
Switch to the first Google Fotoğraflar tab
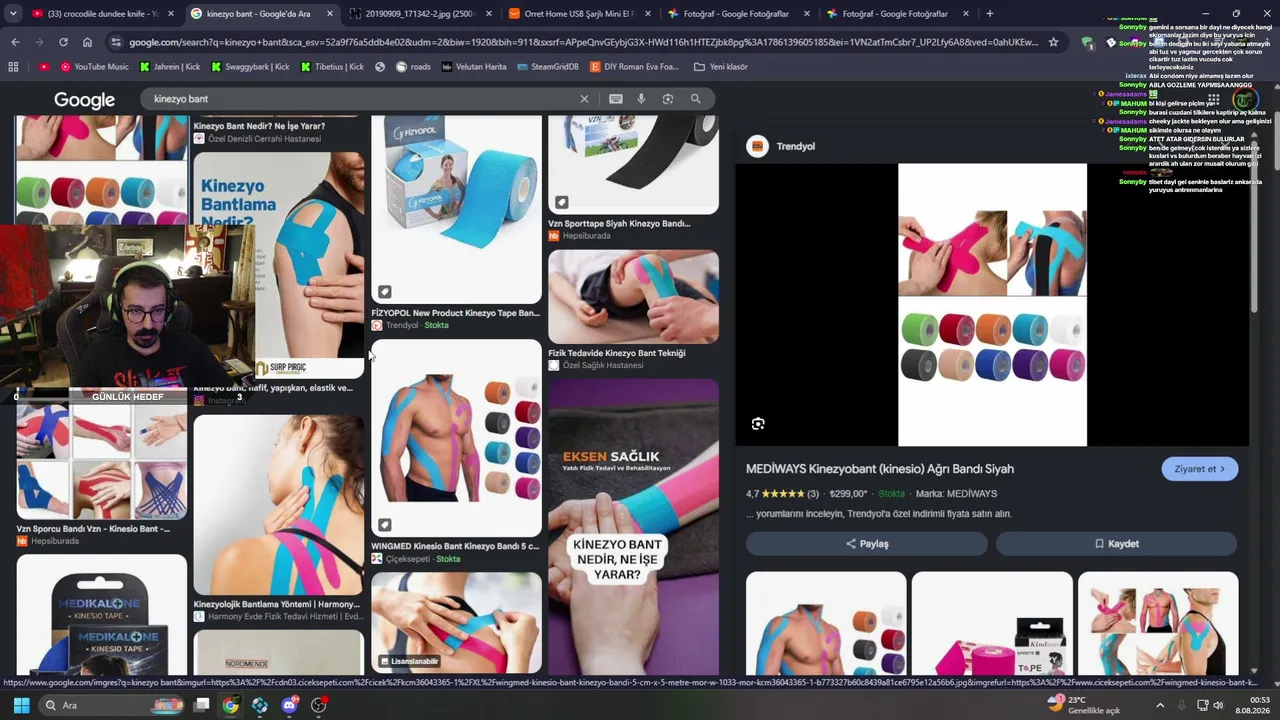(x=740, y=14)
